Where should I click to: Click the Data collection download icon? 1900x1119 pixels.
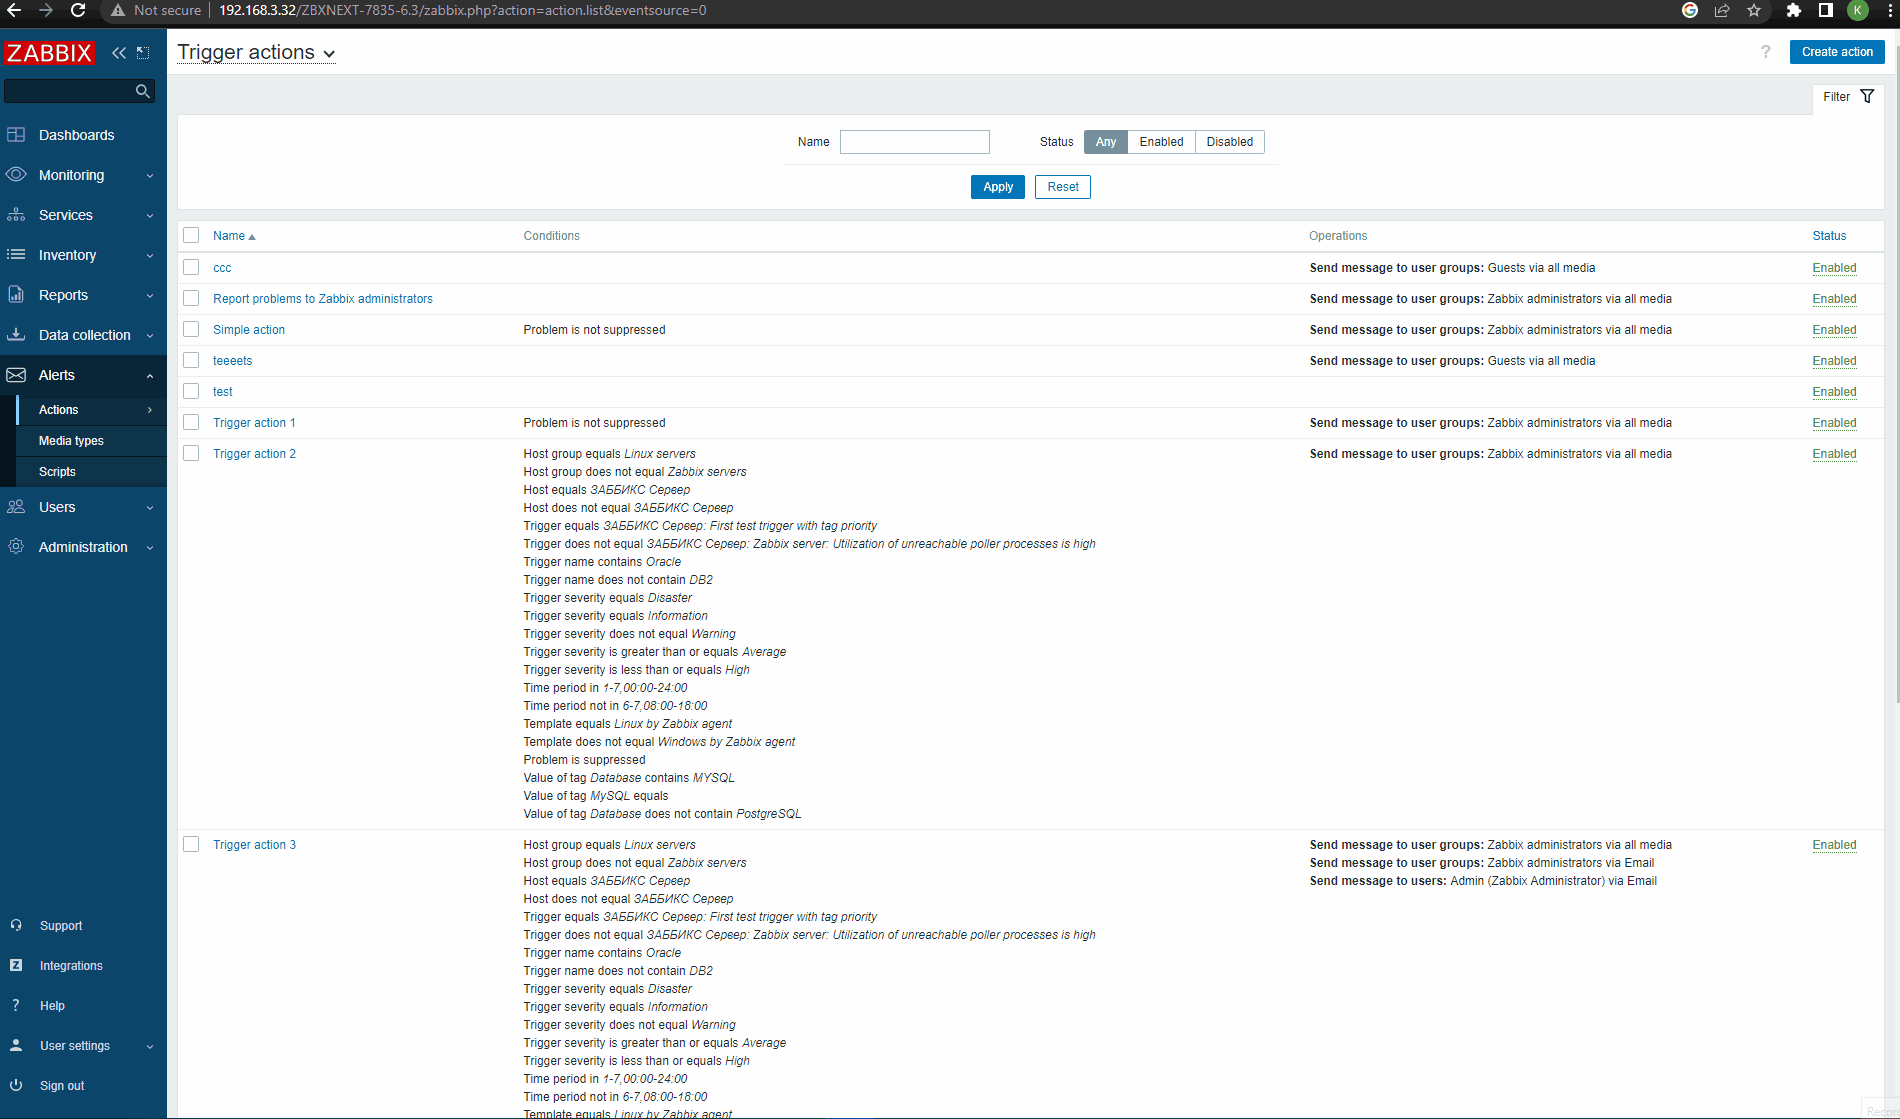coord(16,335)
